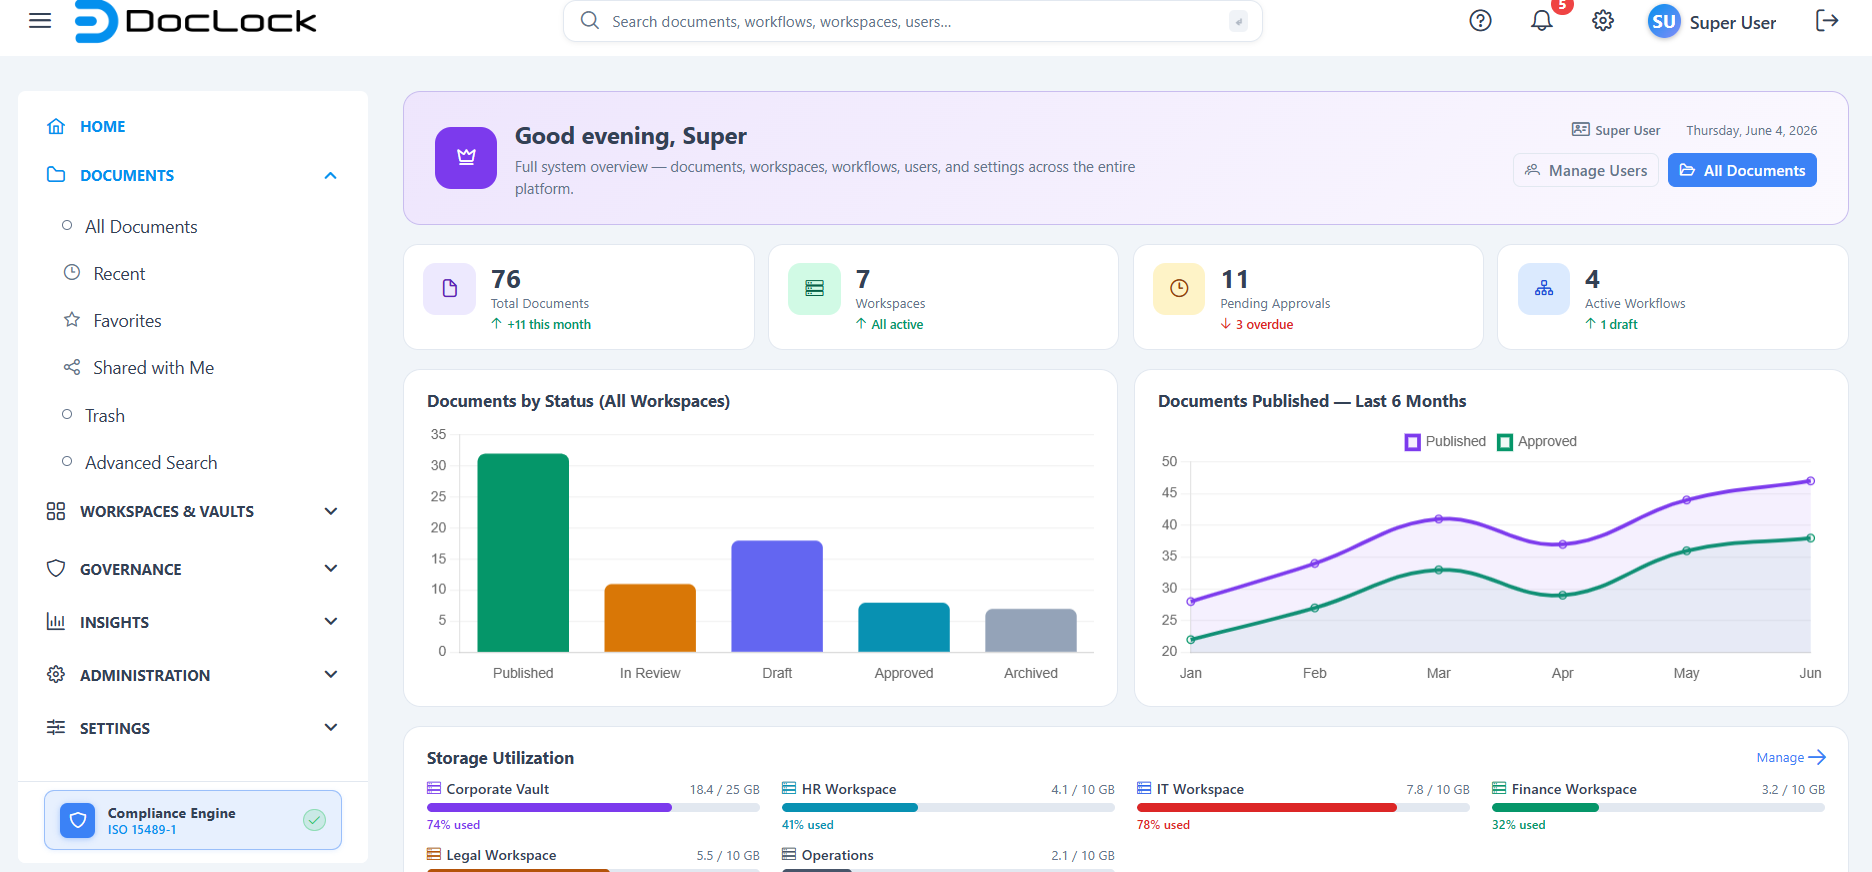Click the Settings sliders icon
The image size is (1872, 872).
pos(56,728)
